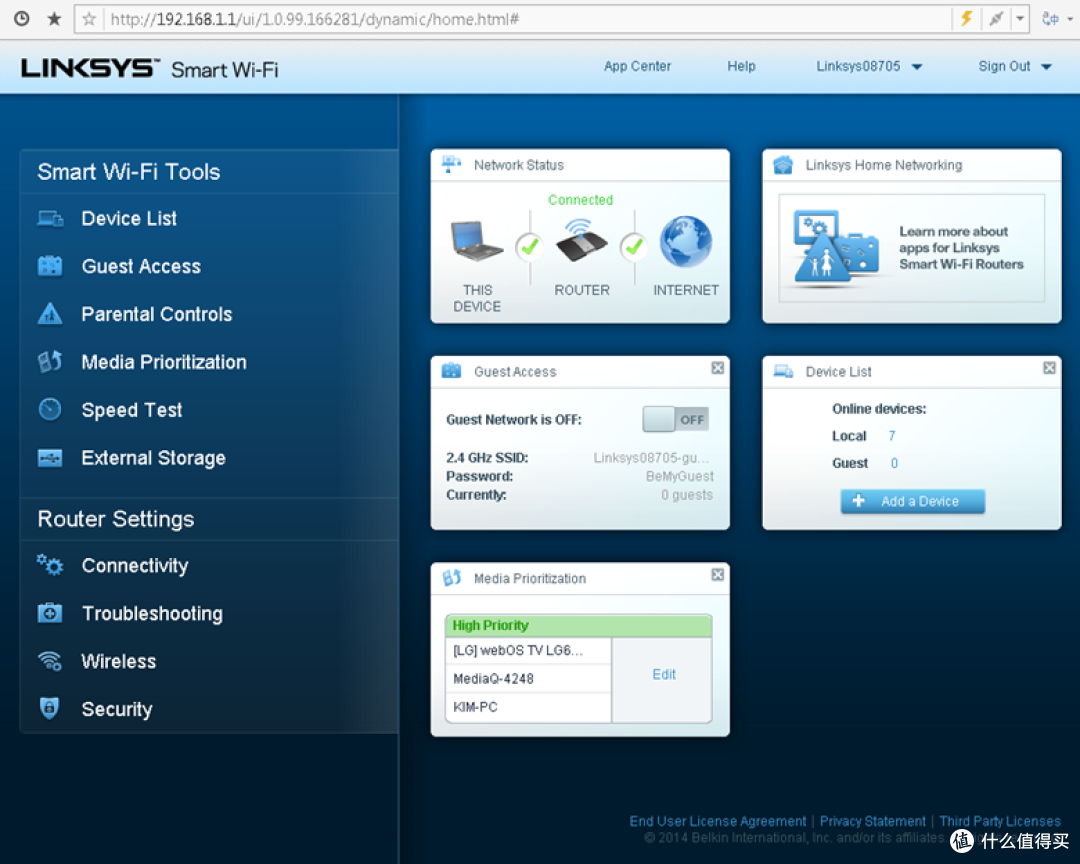Open the Third Party Licenses link
This screenshot has width=1080, height=864.
[999, 821]
